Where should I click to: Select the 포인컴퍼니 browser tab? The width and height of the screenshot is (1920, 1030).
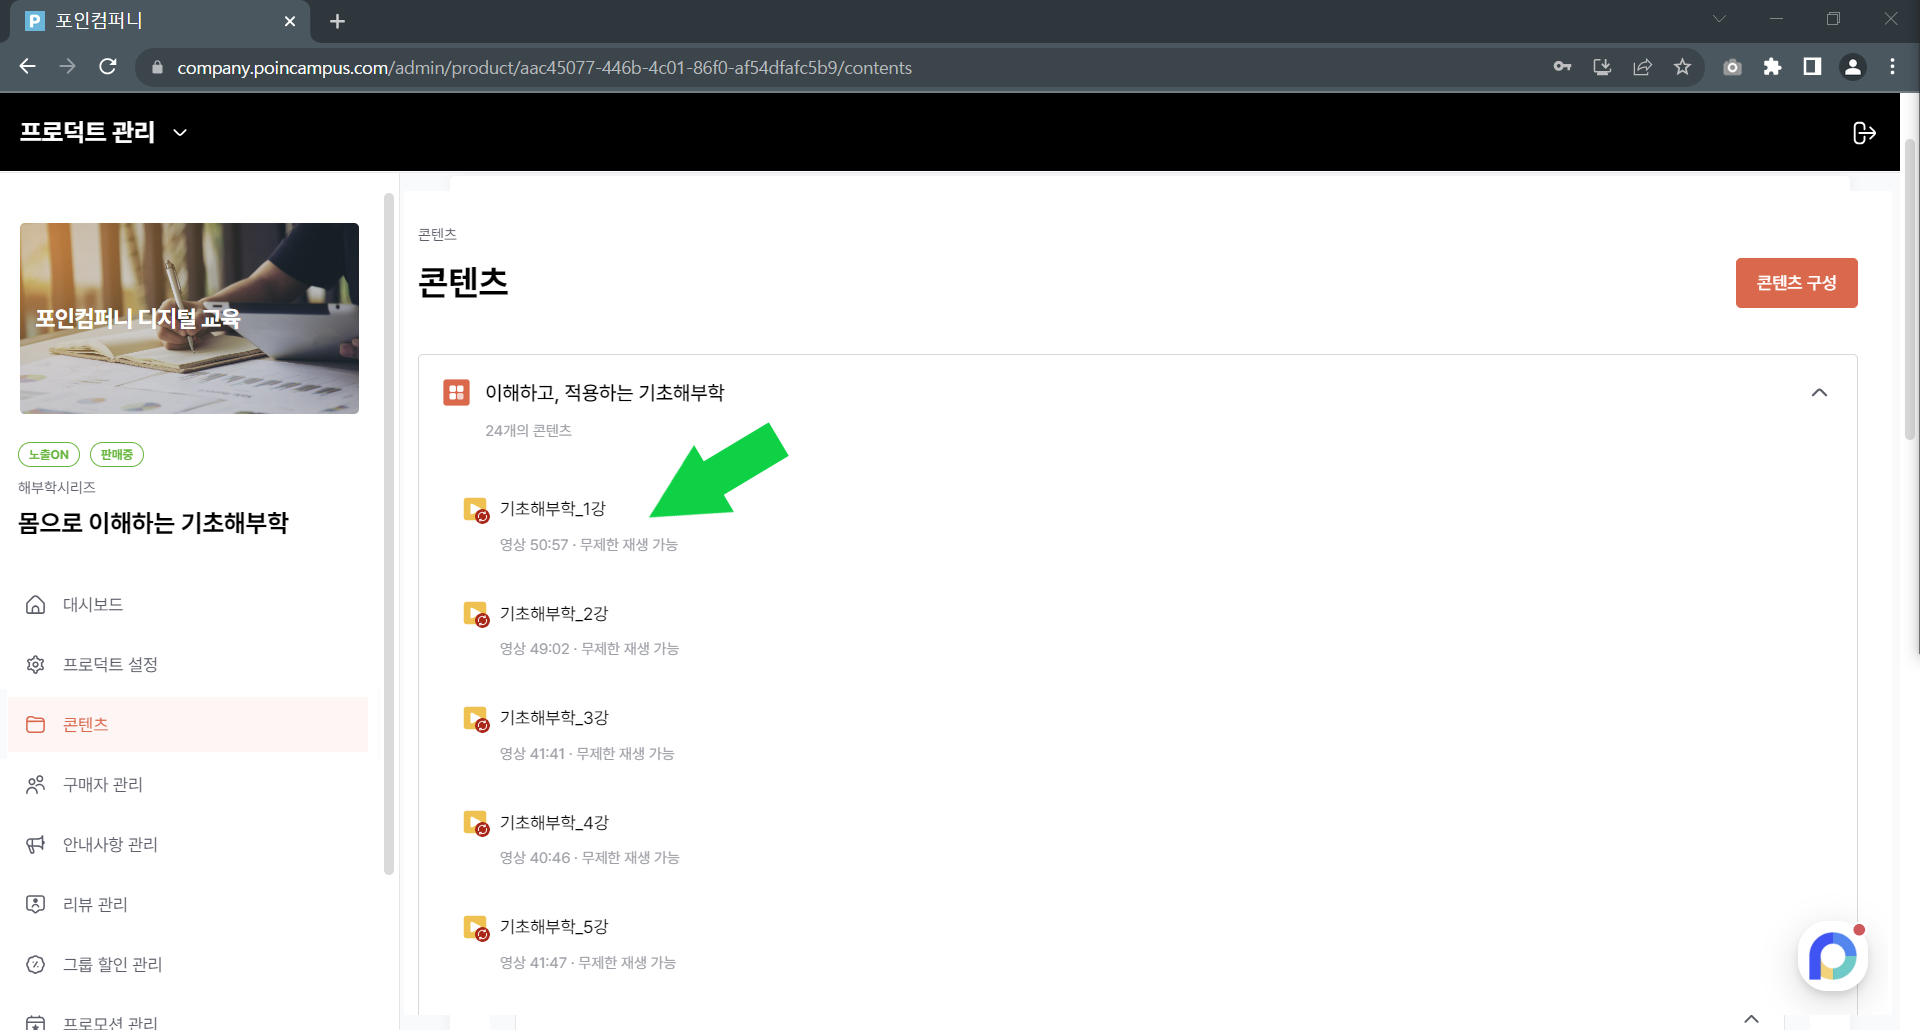pyautogui.click(x=160, y=21)
